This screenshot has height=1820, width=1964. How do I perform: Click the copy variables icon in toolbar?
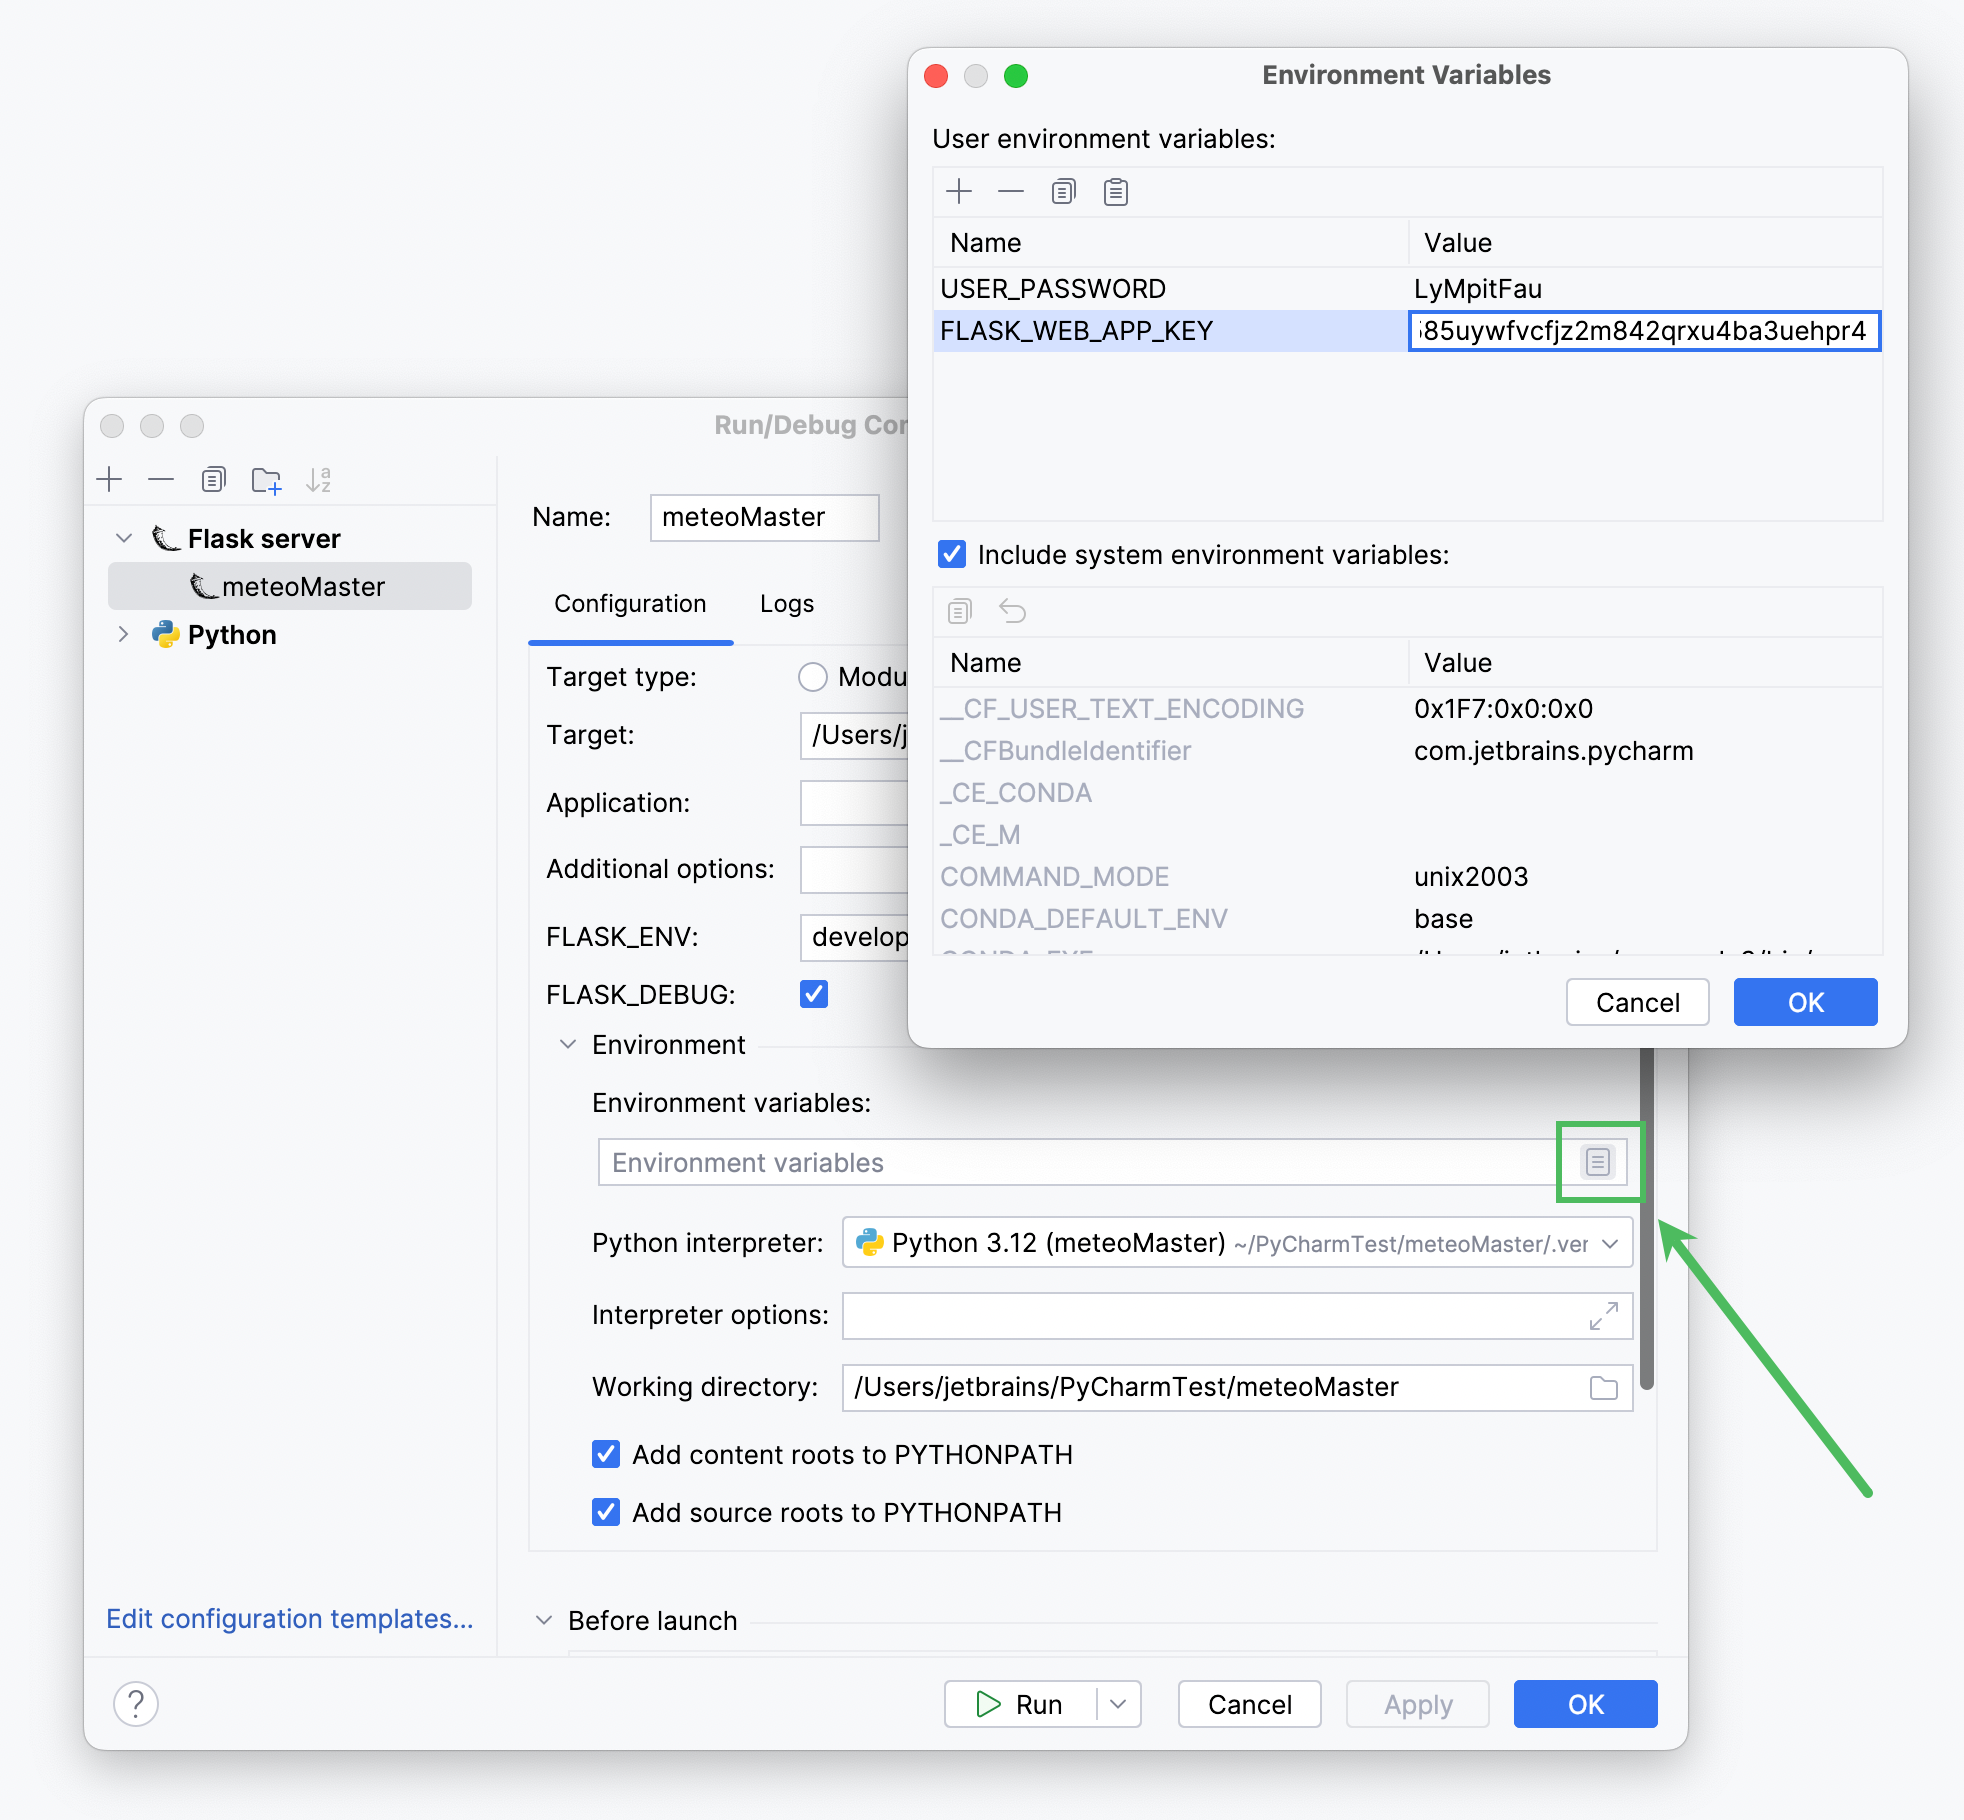click(1064, 192)
